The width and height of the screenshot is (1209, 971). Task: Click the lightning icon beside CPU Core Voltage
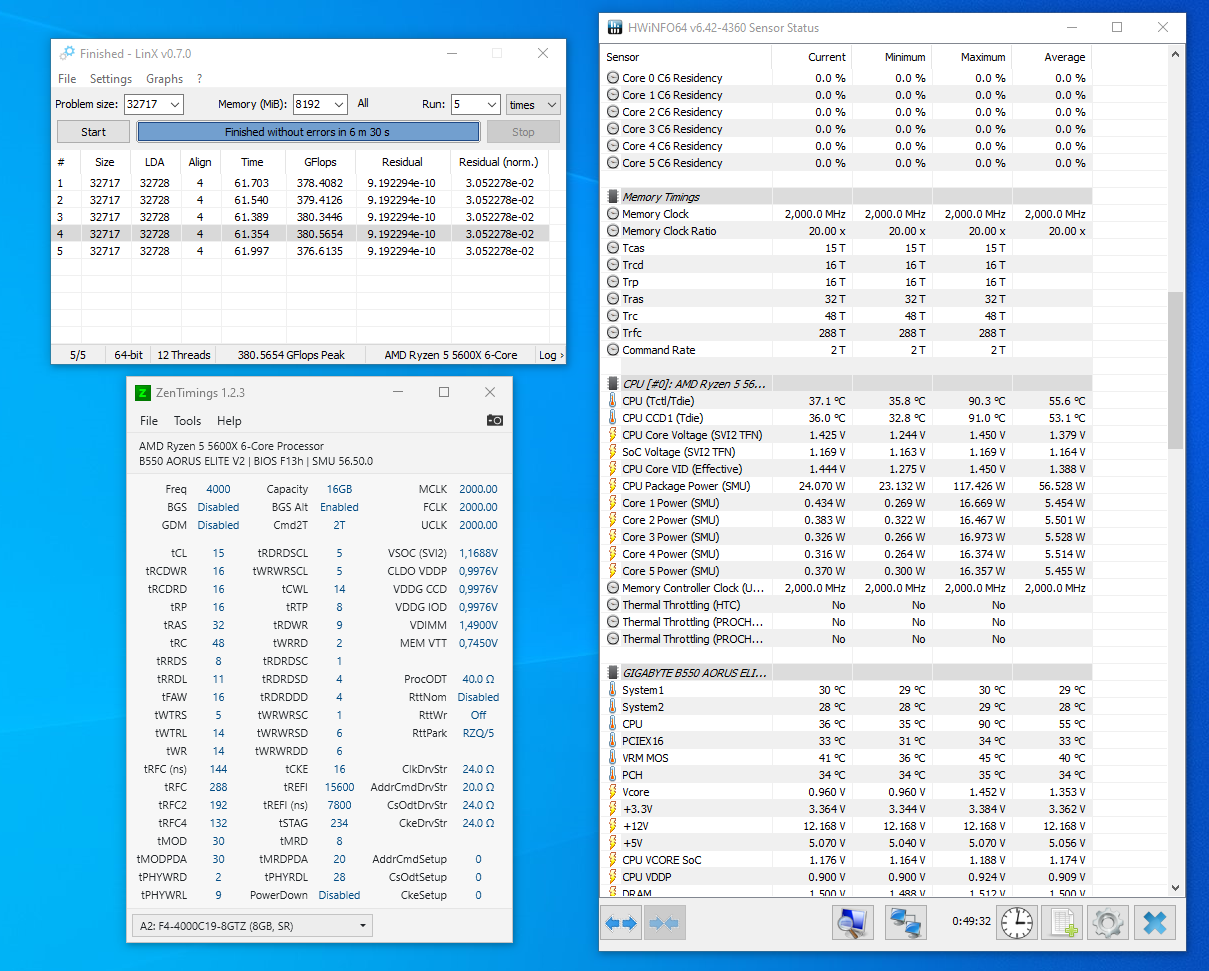pyautogui.click(x=613, y=435)
